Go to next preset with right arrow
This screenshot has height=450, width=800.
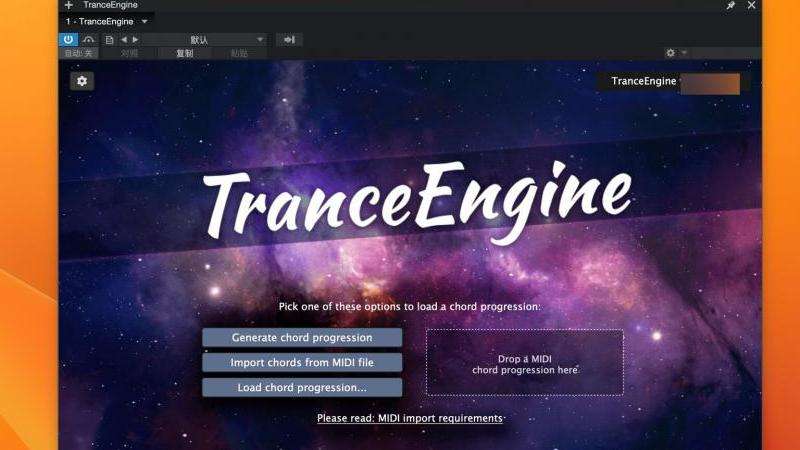(135, 40)
